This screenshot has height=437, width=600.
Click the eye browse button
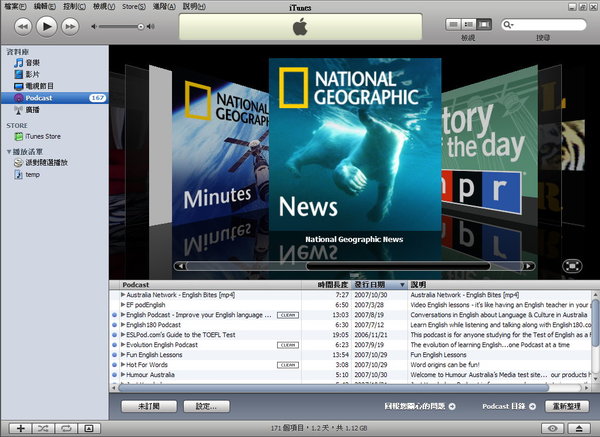click(553, 429)
